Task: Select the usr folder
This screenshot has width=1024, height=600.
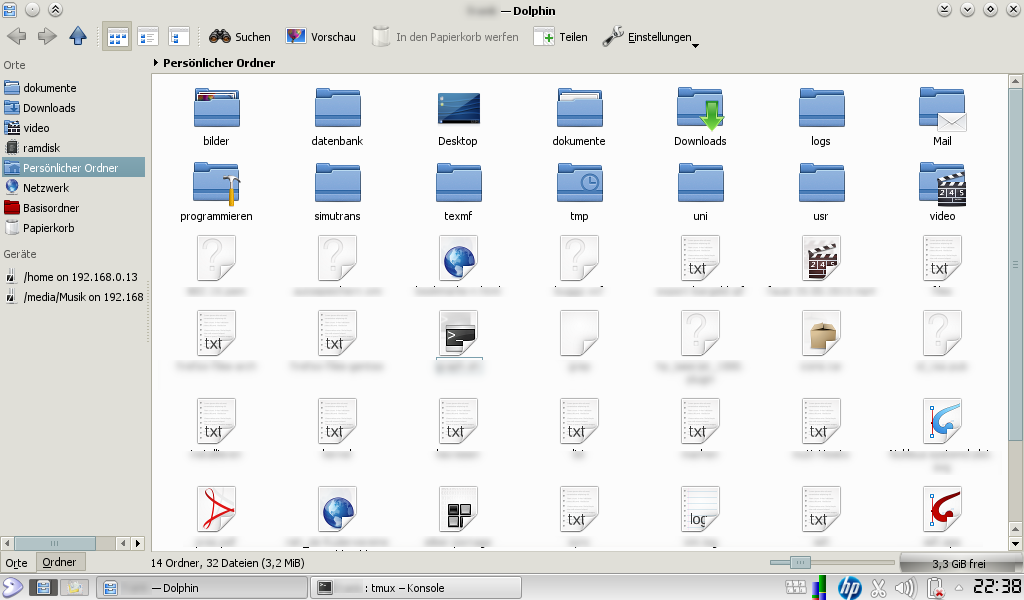Action: [821, 191]
